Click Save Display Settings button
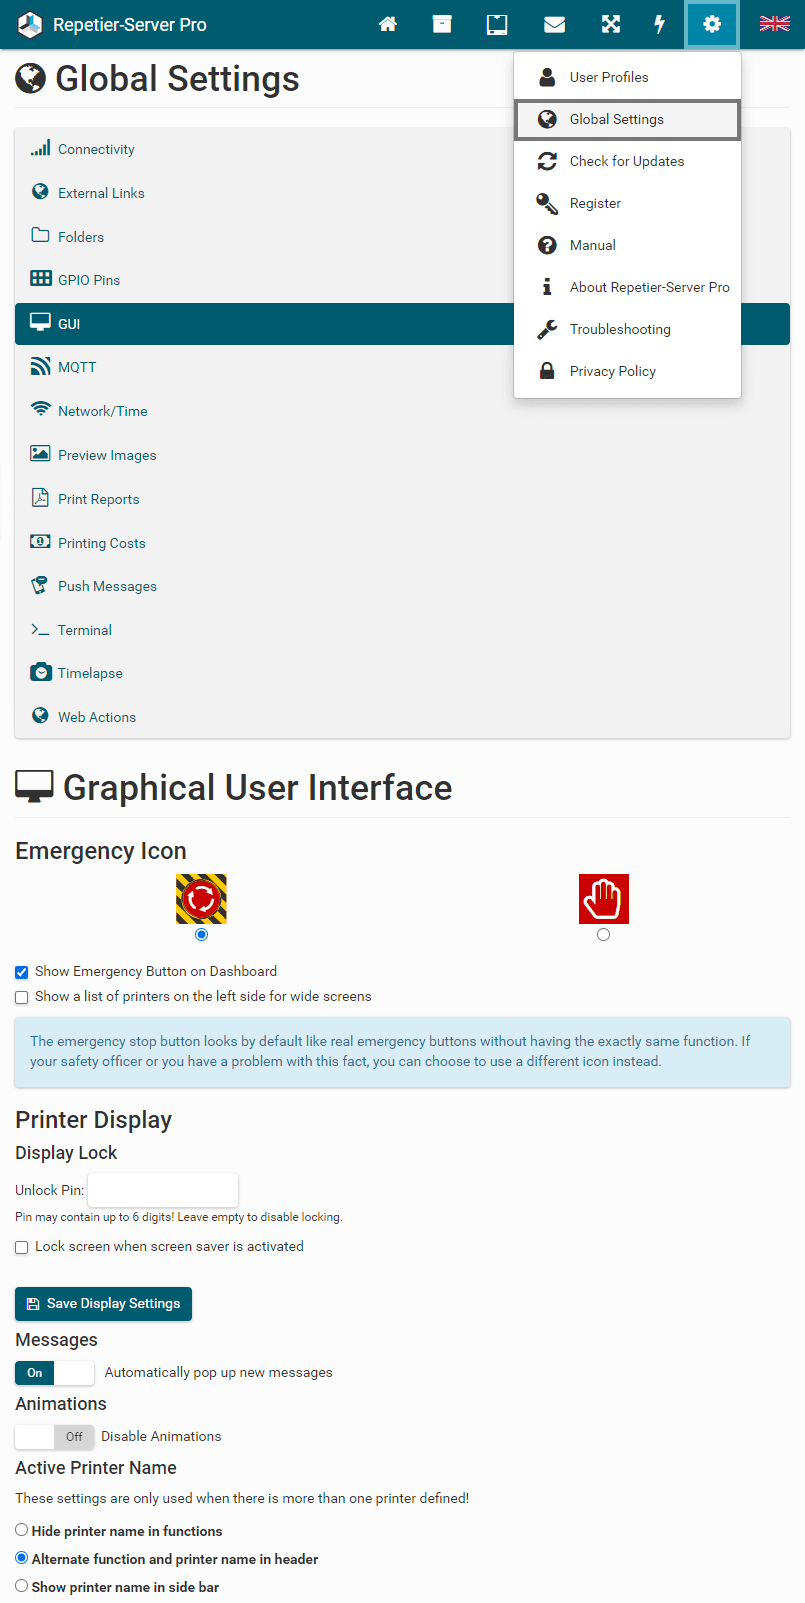The height and width of the screenshot is (1603, 805). (x=103, y=1304)
